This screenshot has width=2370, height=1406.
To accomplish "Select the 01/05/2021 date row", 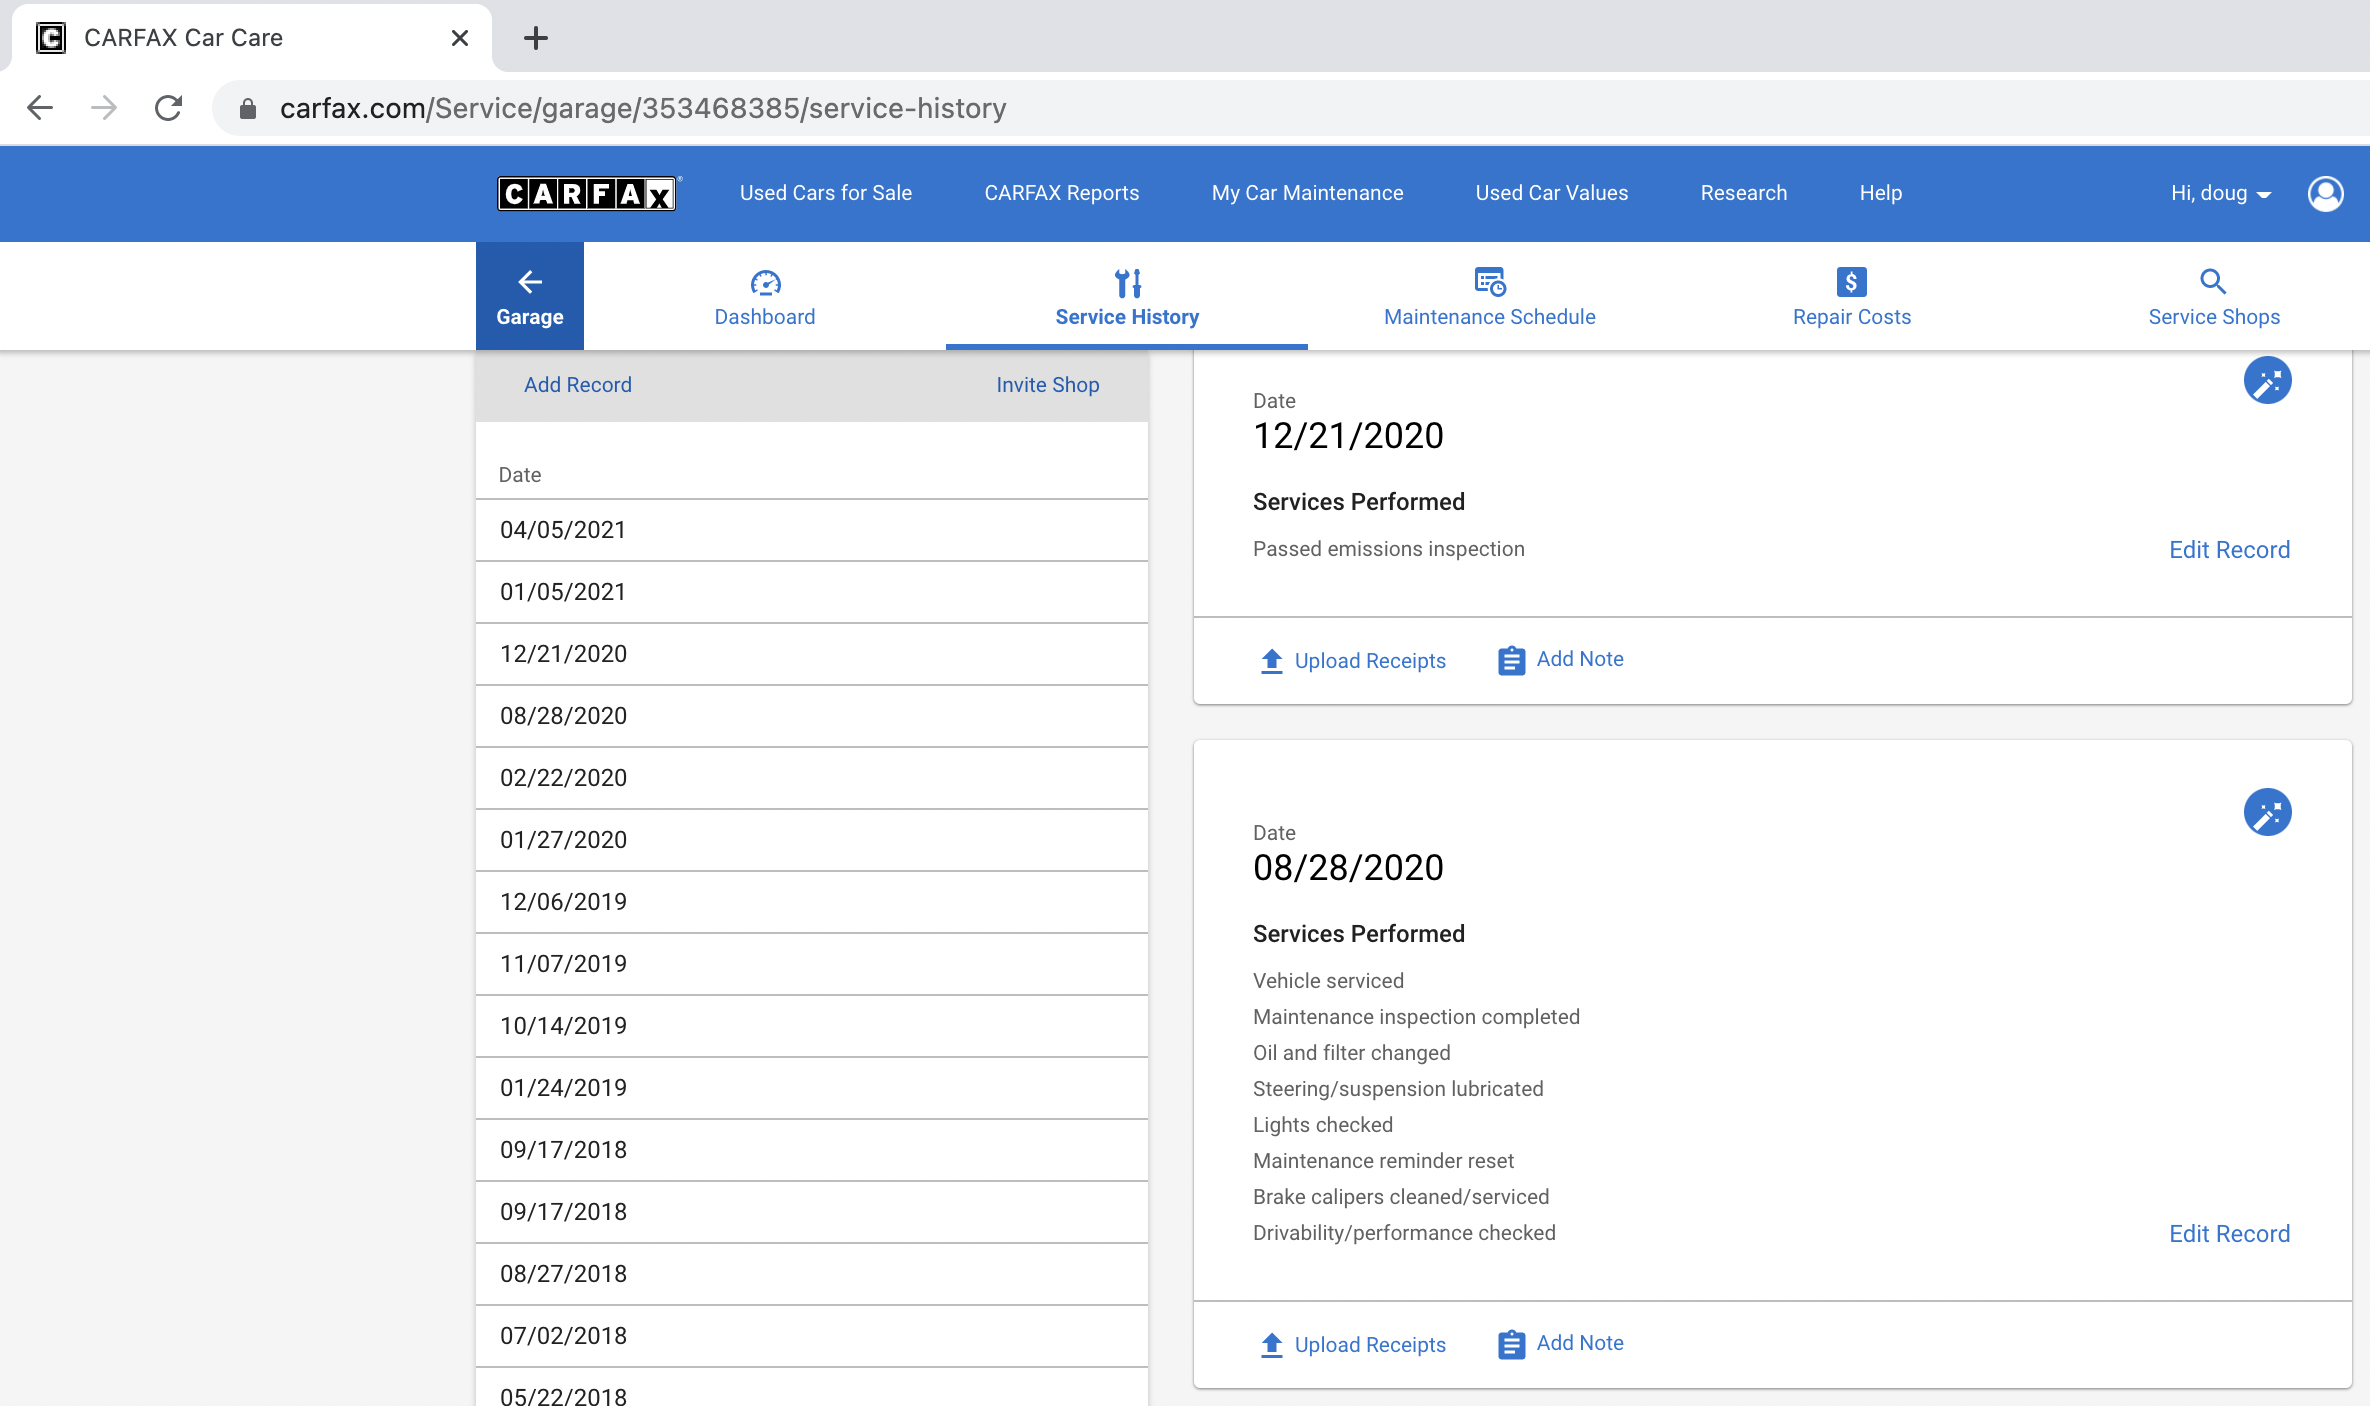I will [x=812, y=592].
